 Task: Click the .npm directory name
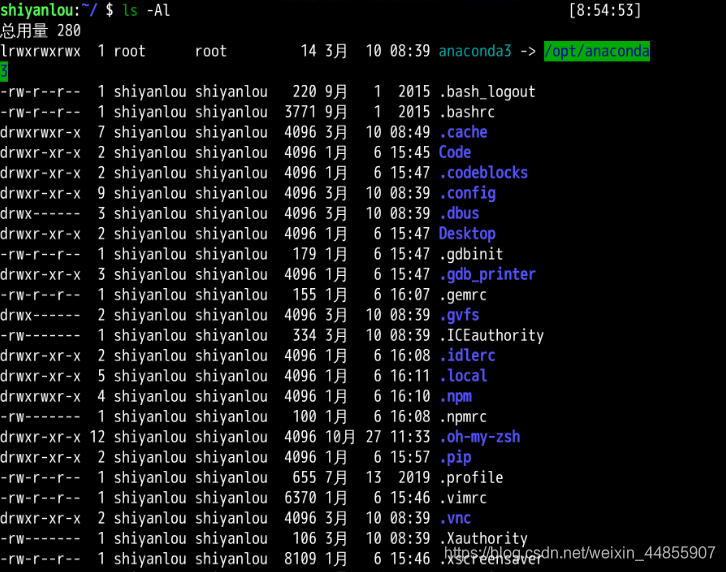455,397
